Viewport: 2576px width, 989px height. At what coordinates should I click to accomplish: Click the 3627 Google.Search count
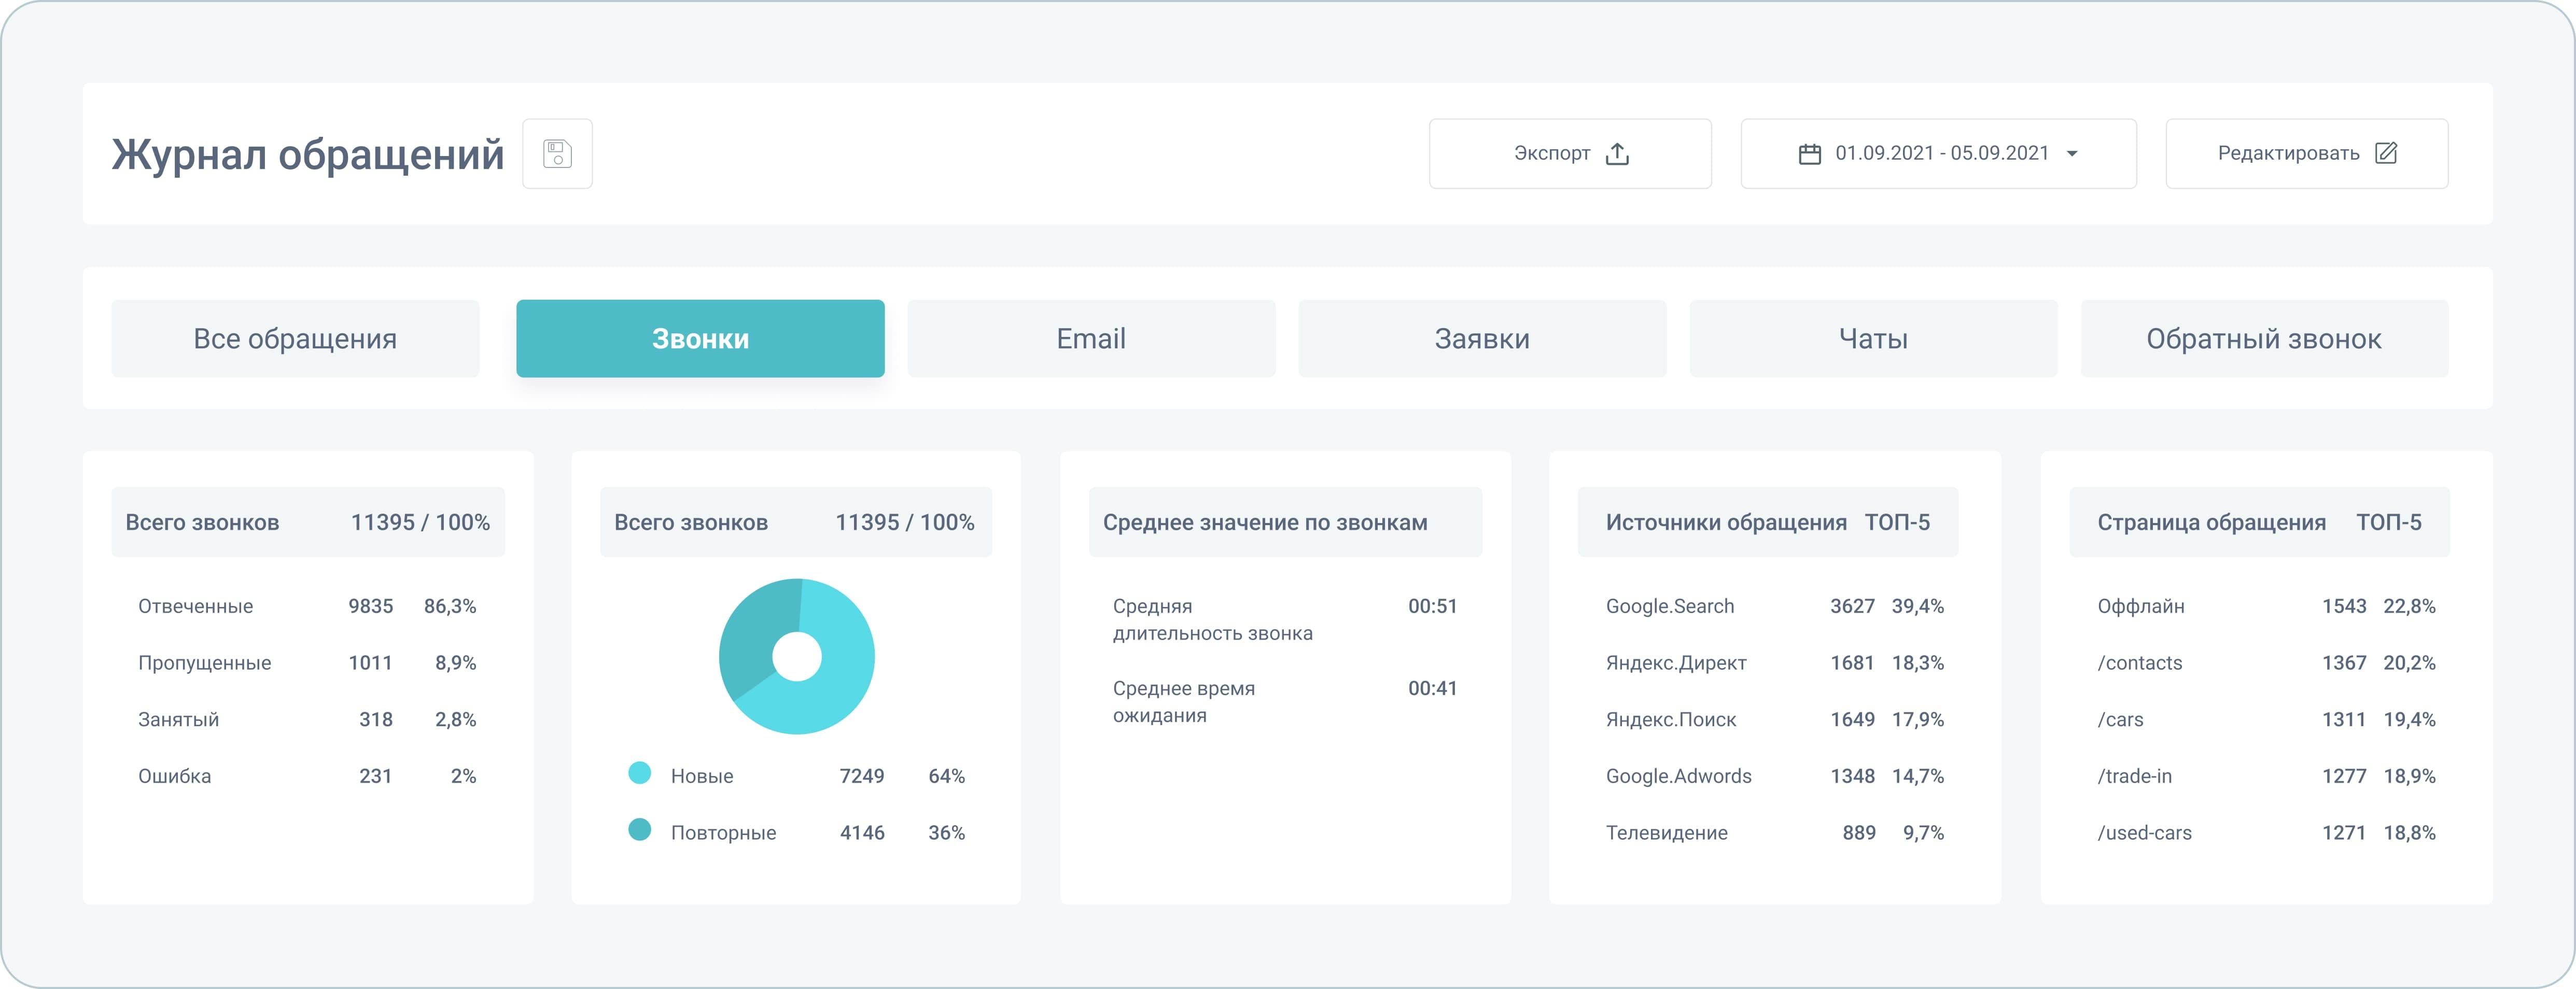1852,606
